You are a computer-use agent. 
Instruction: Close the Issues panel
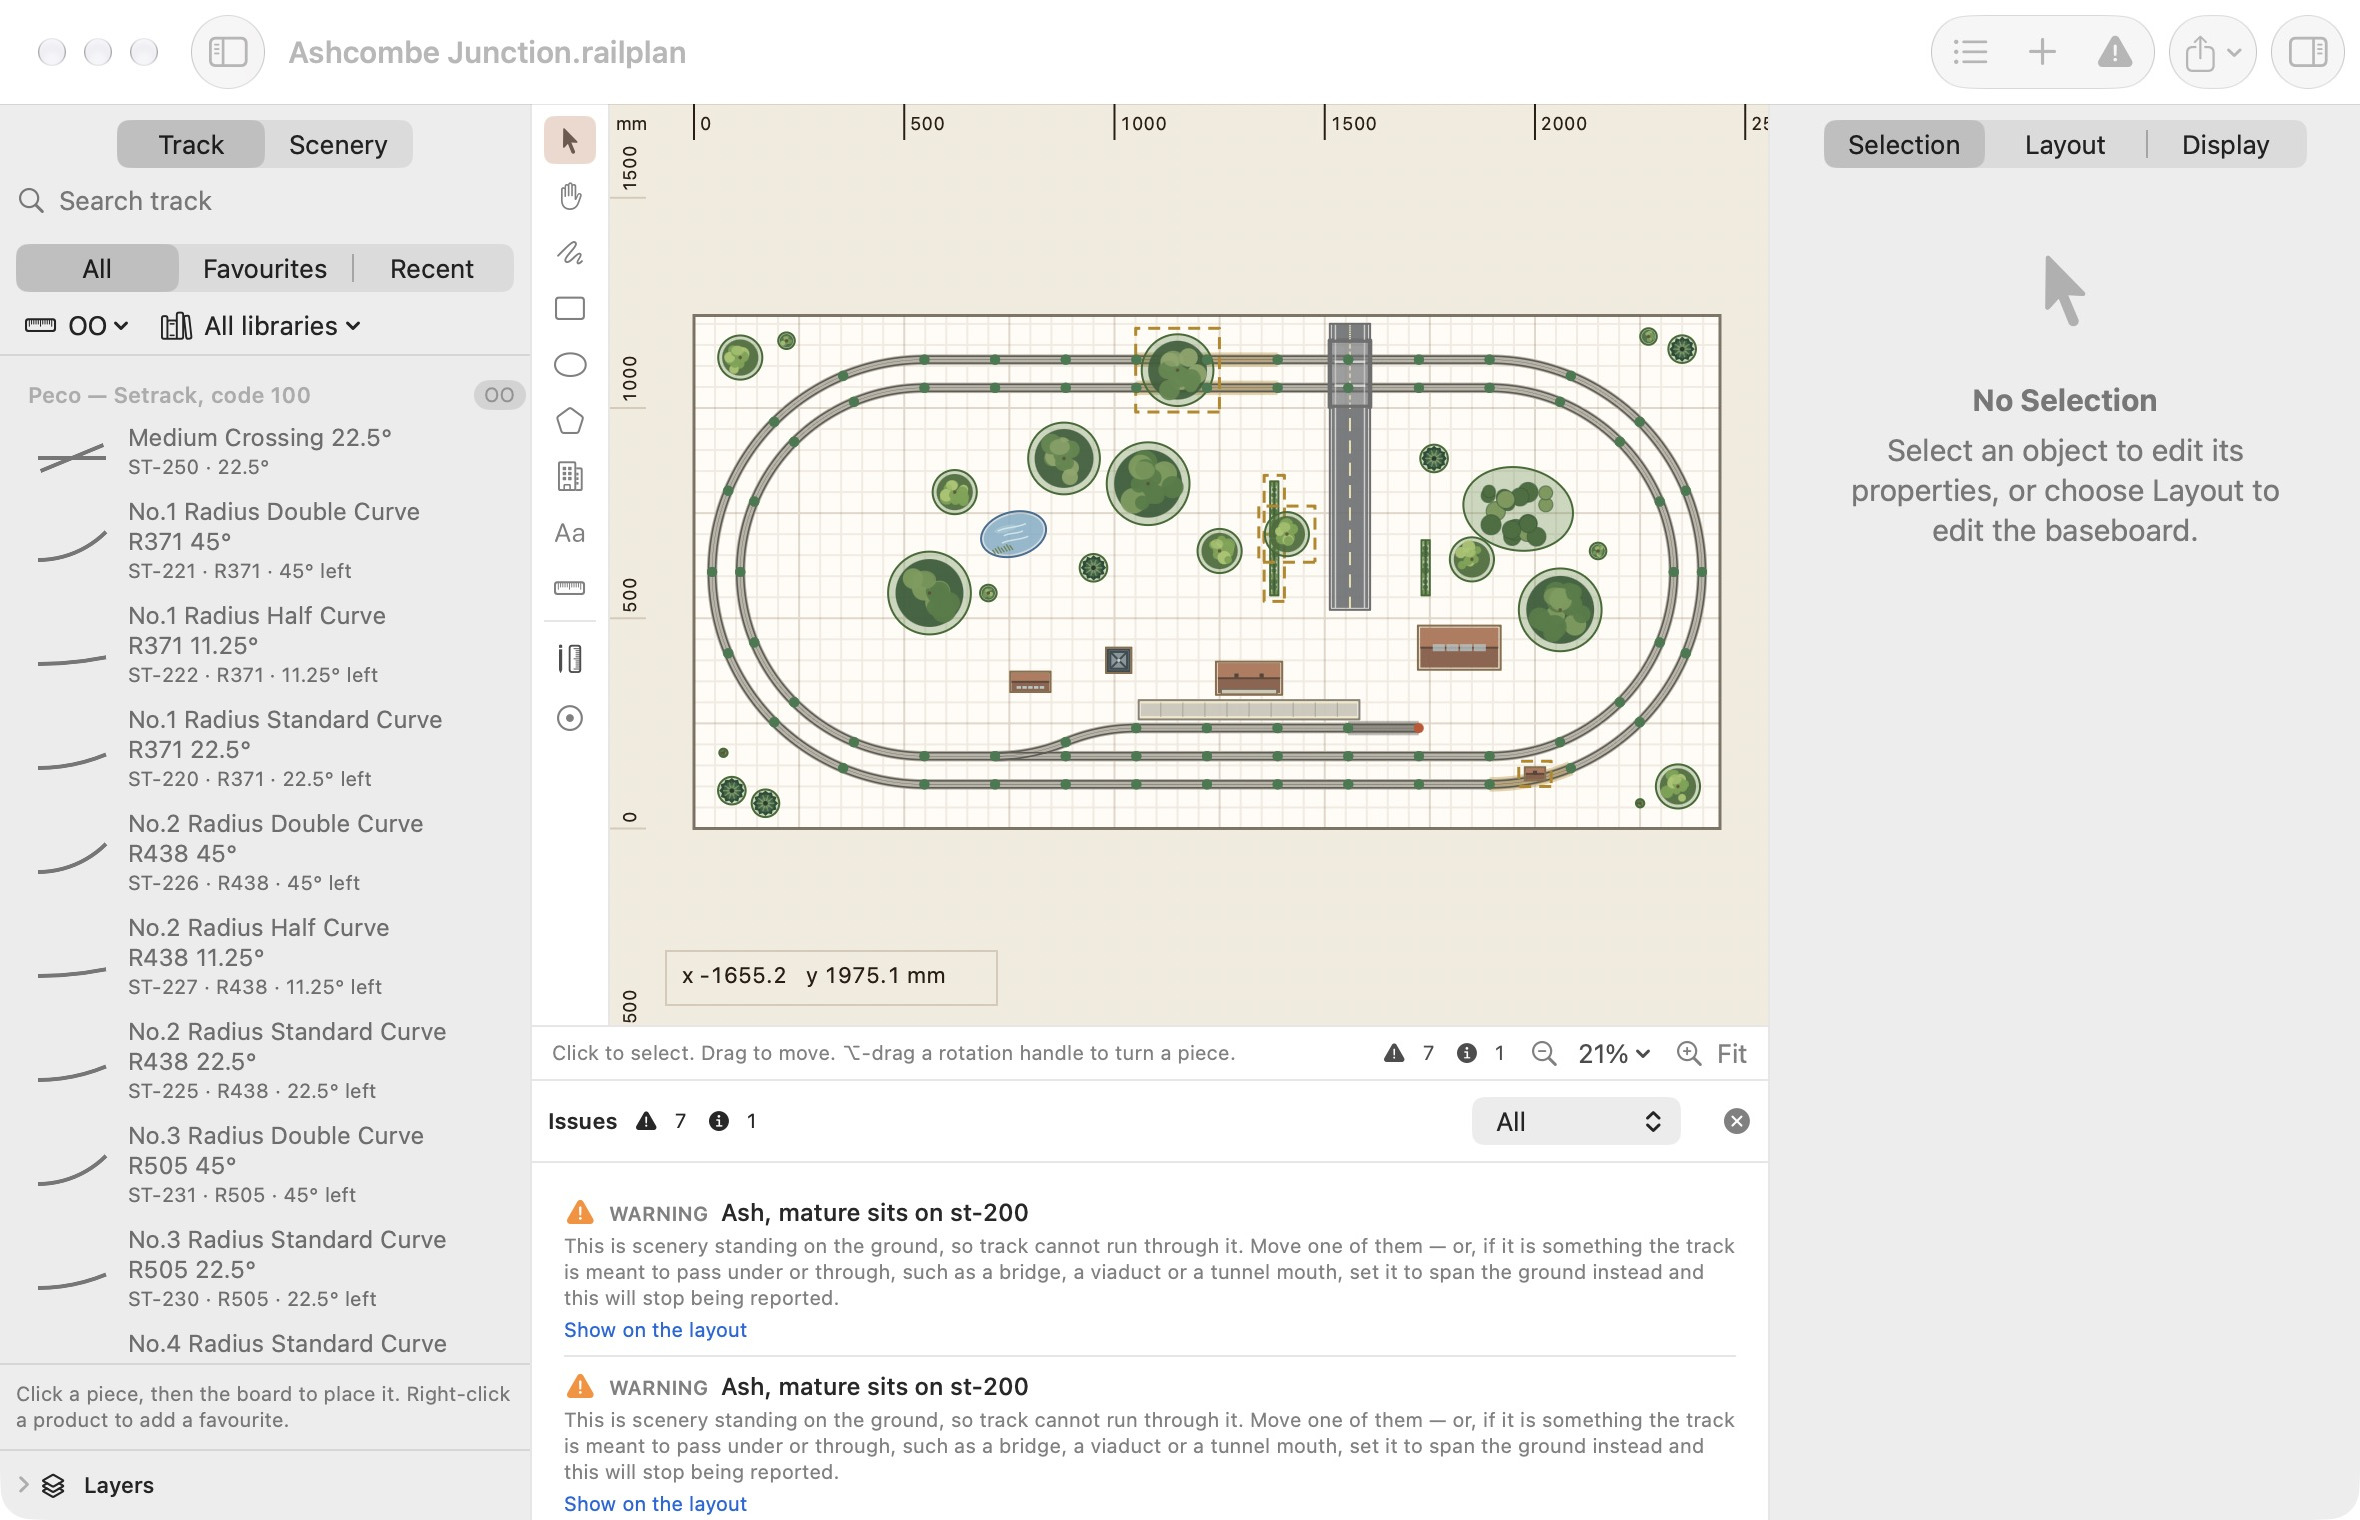(x=1736, y=1121)
